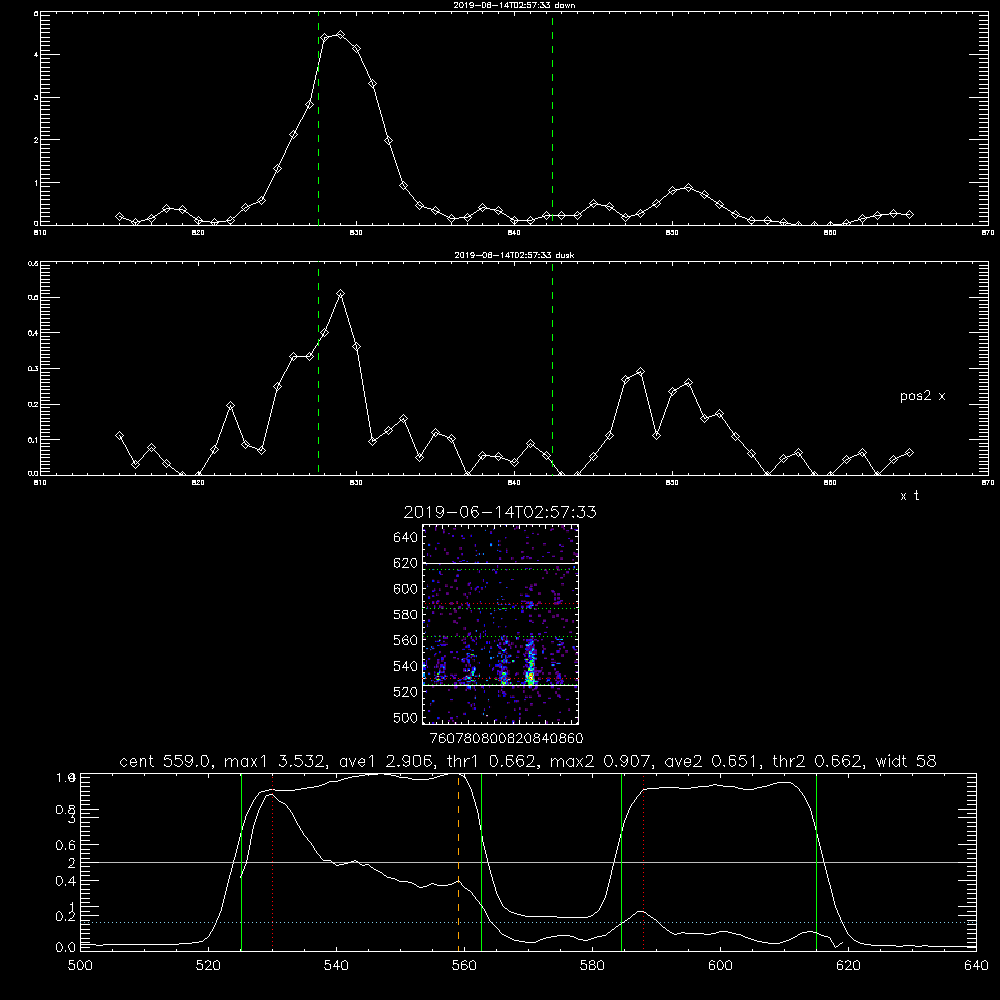This screenshot has height=1000, width=1000.
Task: Select the 'ave2 0.651' statistic
Action: click(710, 761)
